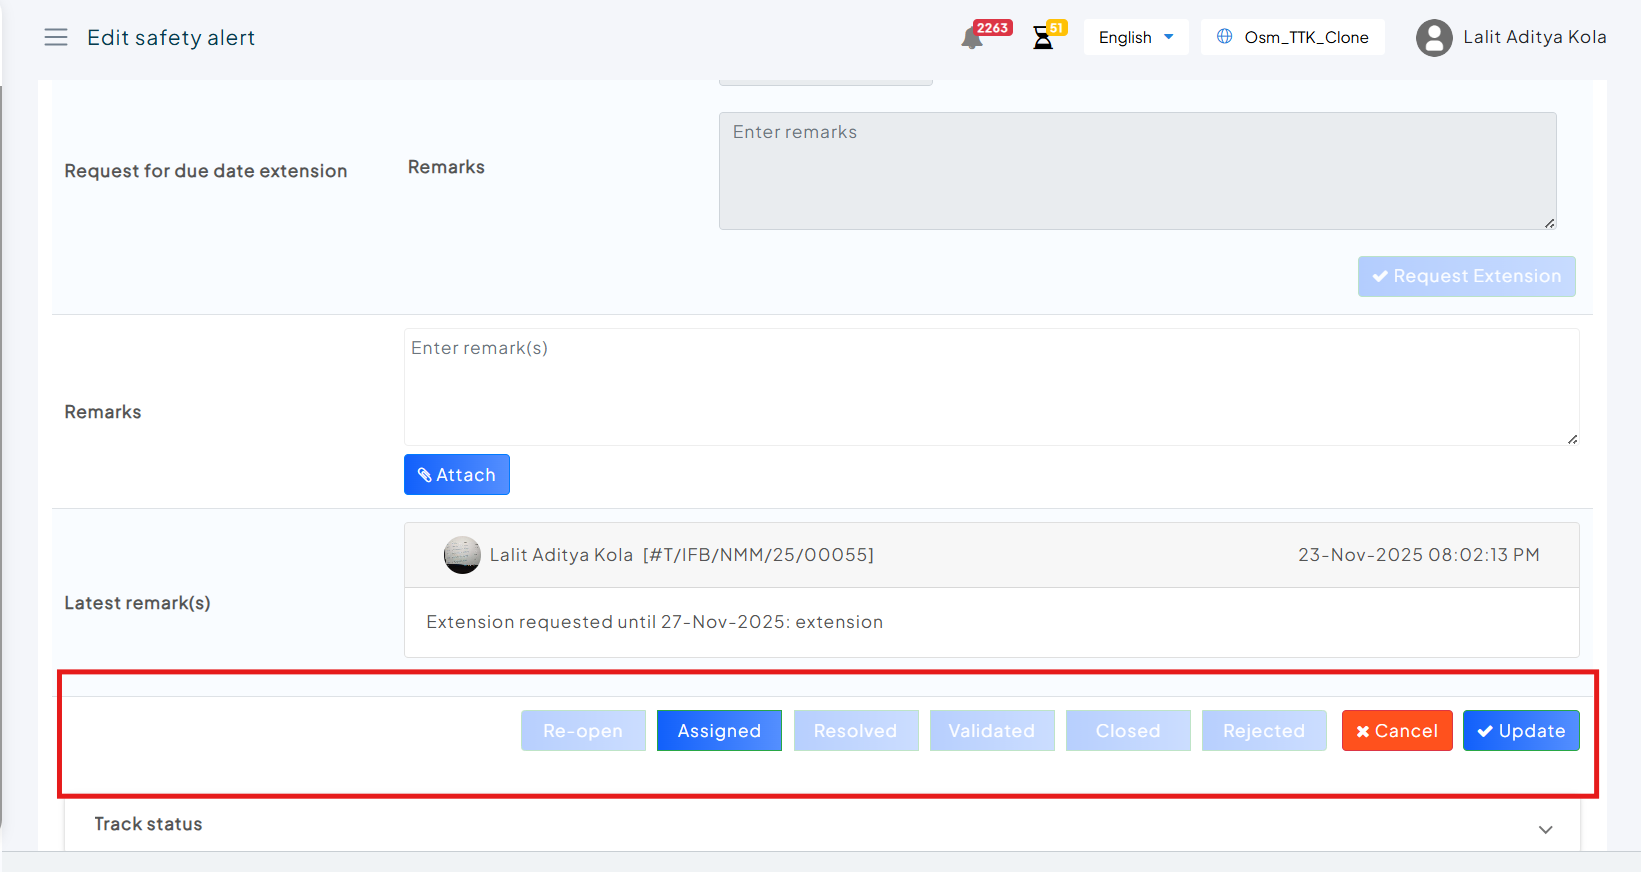The height and width of the screenshot is (872, 1641).
Task: Focus the Enter remark(s) text area
Action: click(990, 387)
